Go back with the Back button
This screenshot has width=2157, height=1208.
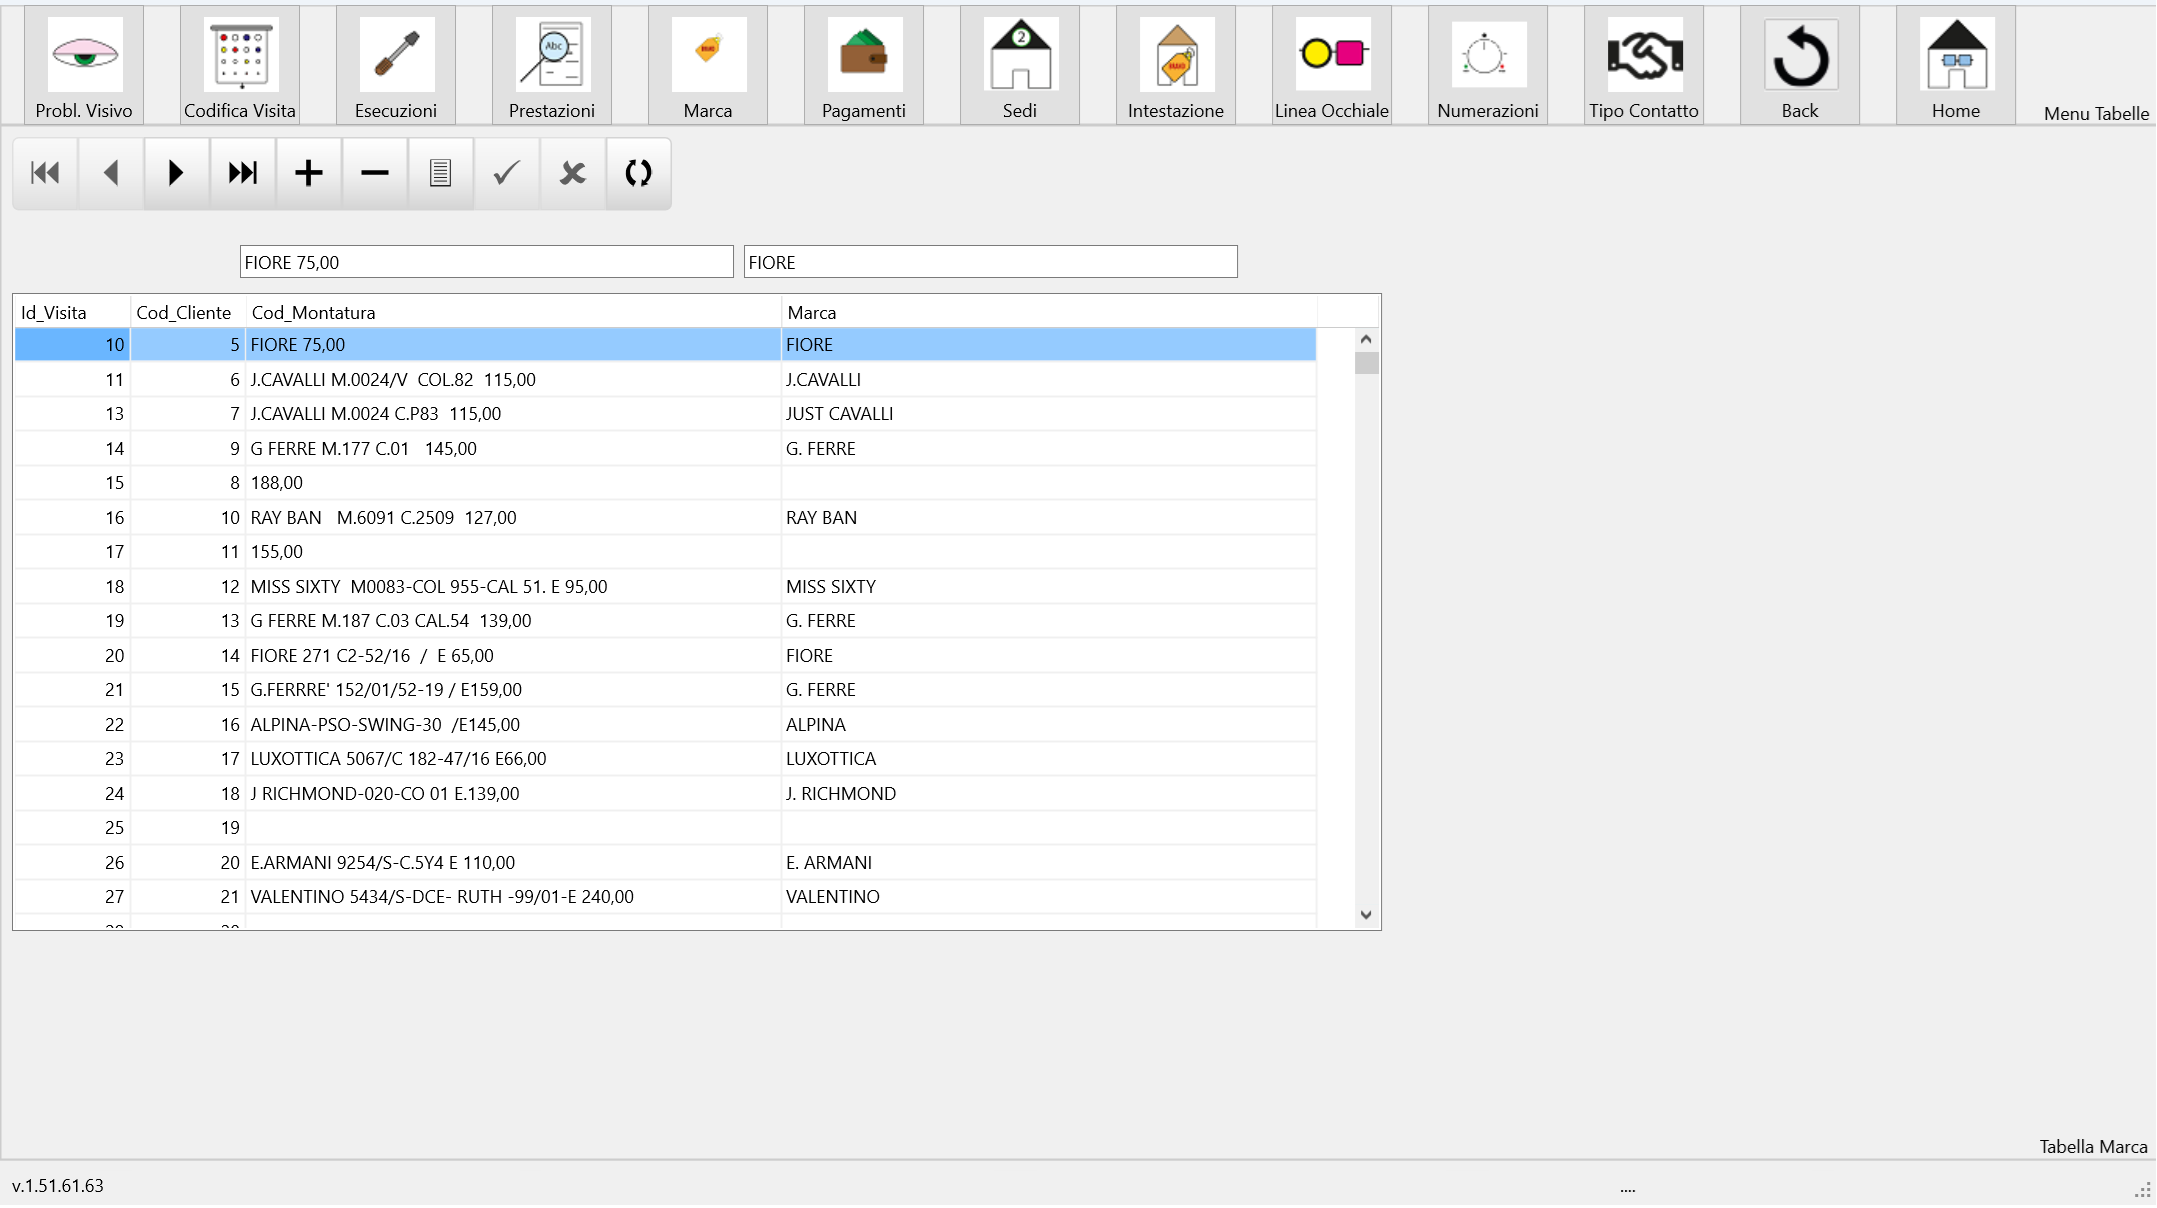[x=1800, y=65]
